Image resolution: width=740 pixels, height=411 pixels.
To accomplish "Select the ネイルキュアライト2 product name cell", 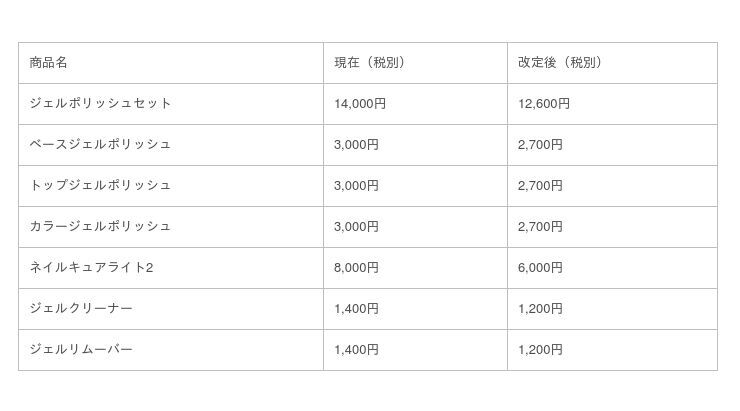I will tap(91, 268).
